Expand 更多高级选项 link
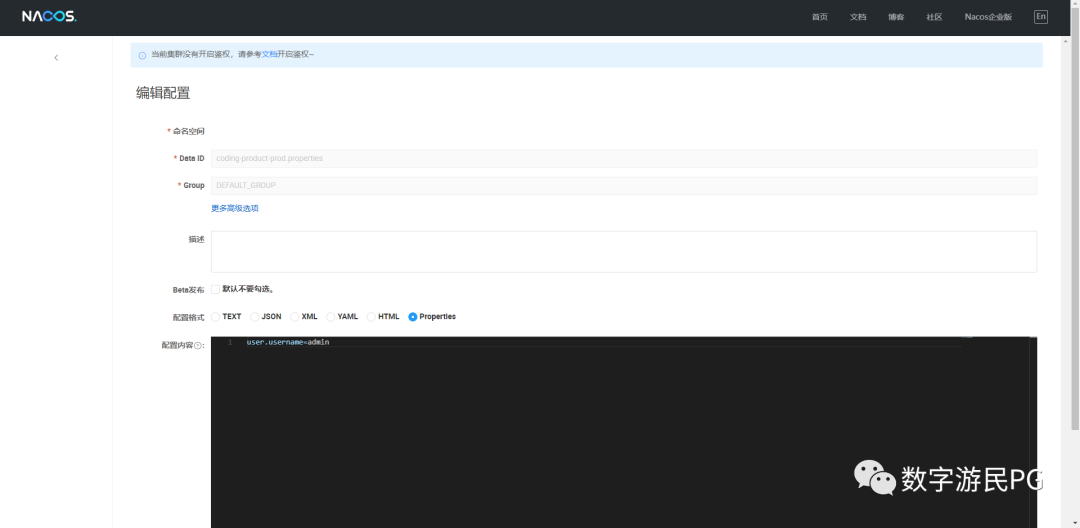This screenshot has height=528, width=1080. coord(235,208)
